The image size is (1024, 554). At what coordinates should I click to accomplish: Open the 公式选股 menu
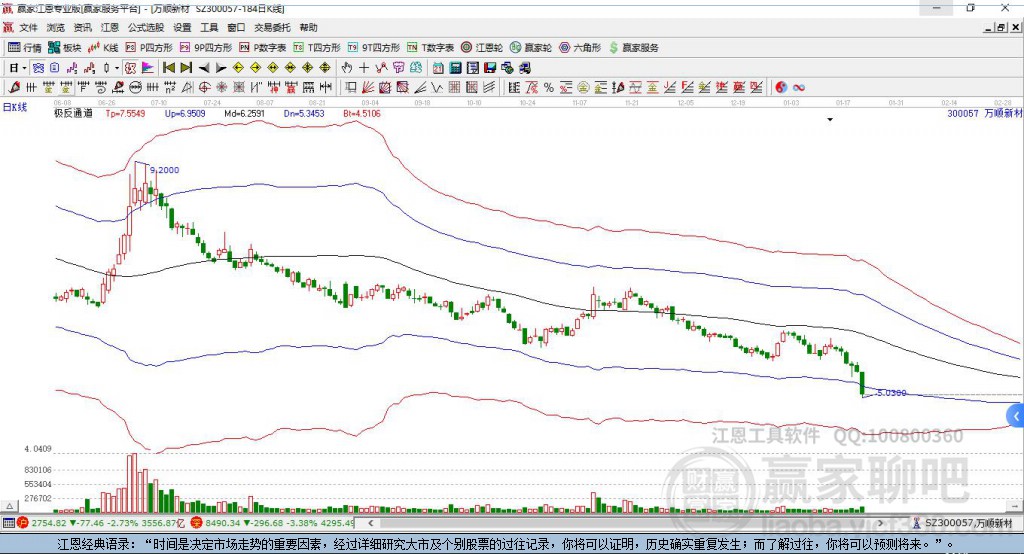pyautogui.click(x=146, y=27)
